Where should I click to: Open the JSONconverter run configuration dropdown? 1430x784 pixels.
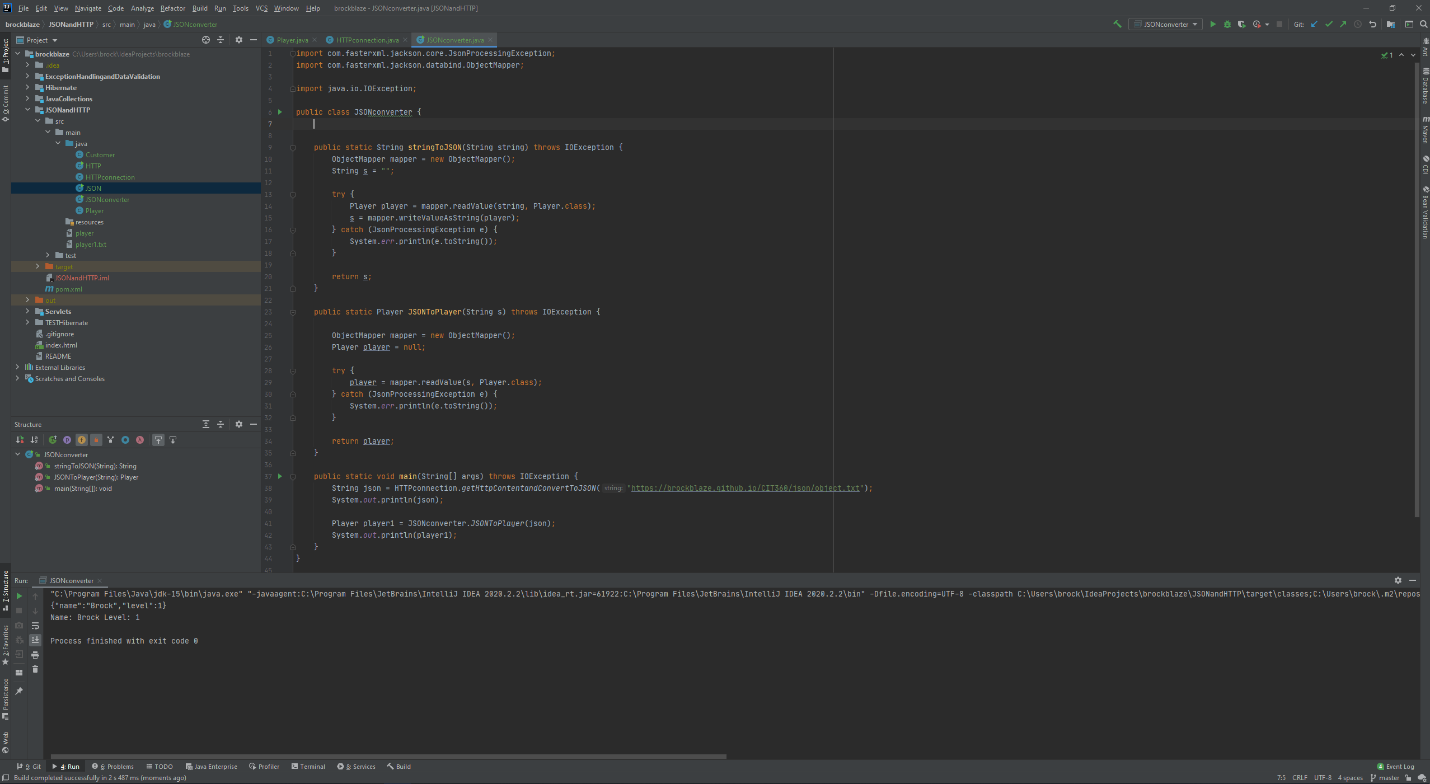click(x=1165, y=24)
